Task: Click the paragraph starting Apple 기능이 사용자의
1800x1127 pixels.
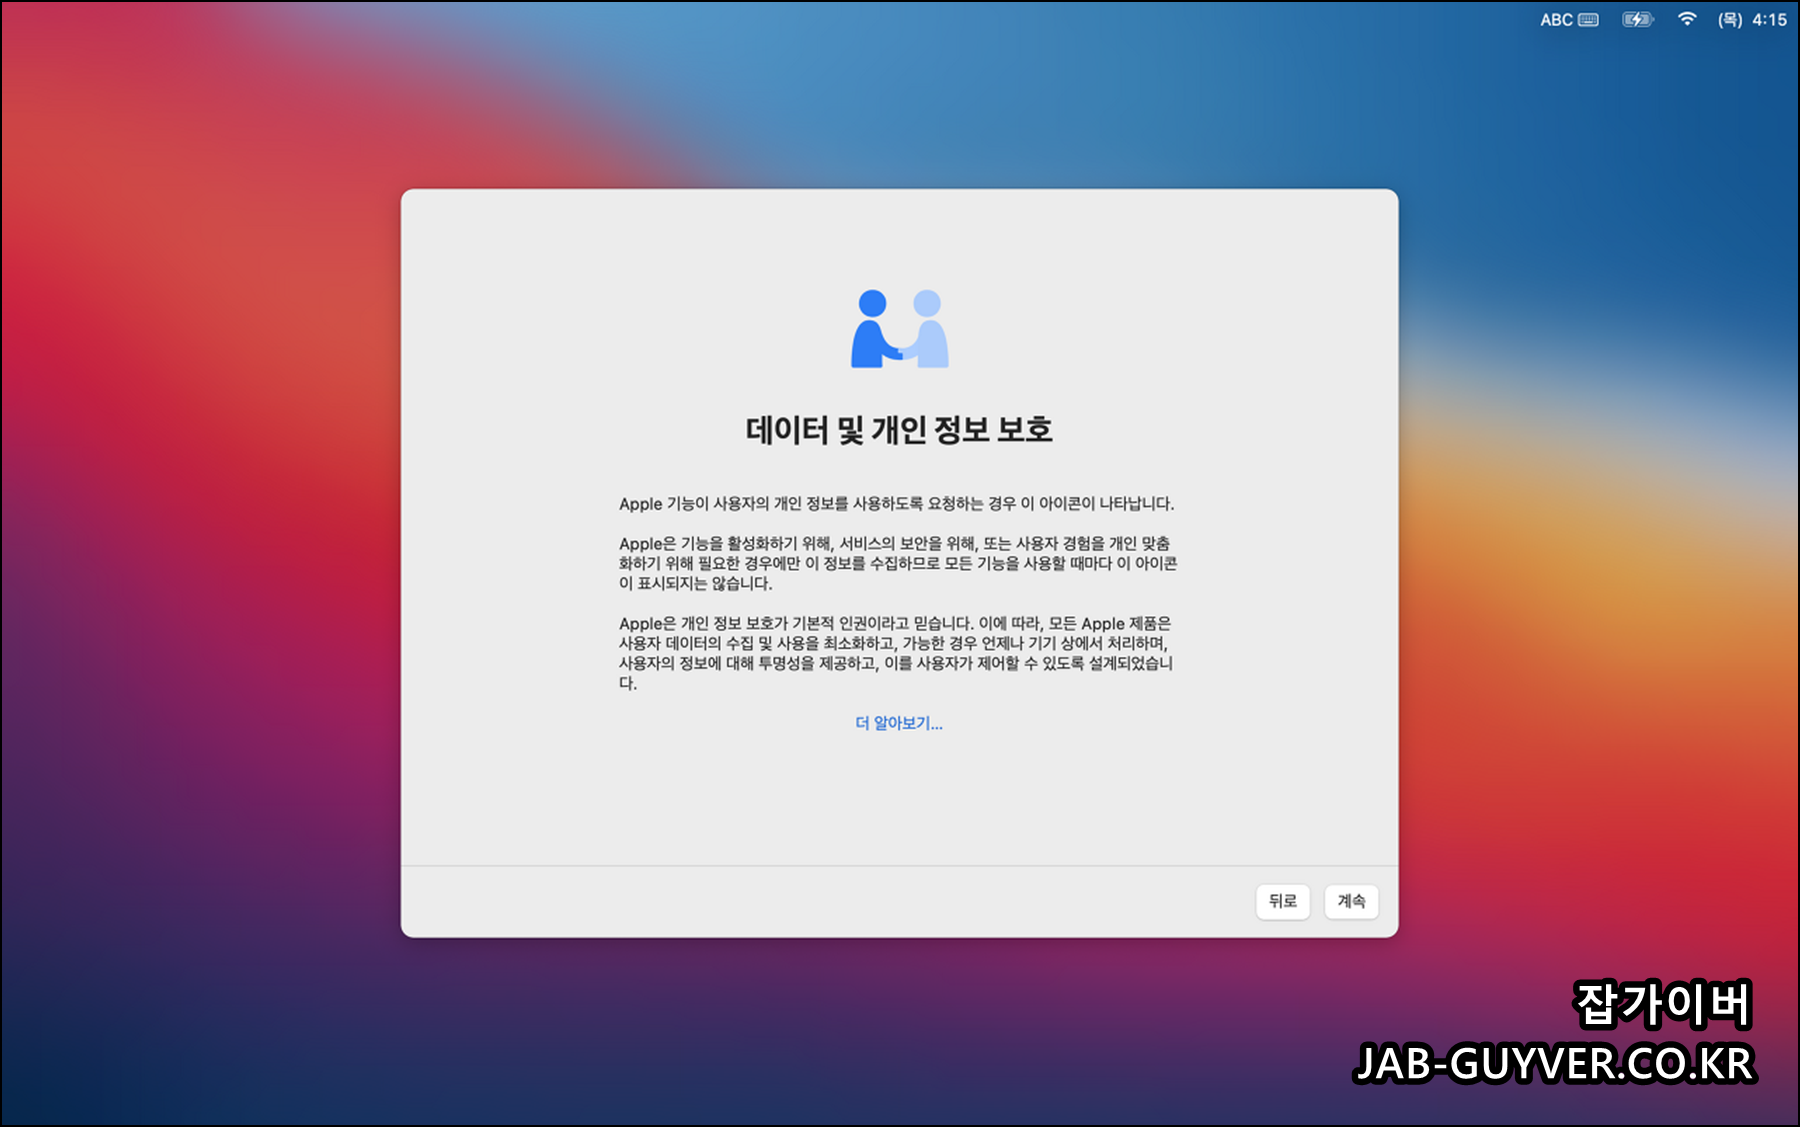Action: coord(896,504)
